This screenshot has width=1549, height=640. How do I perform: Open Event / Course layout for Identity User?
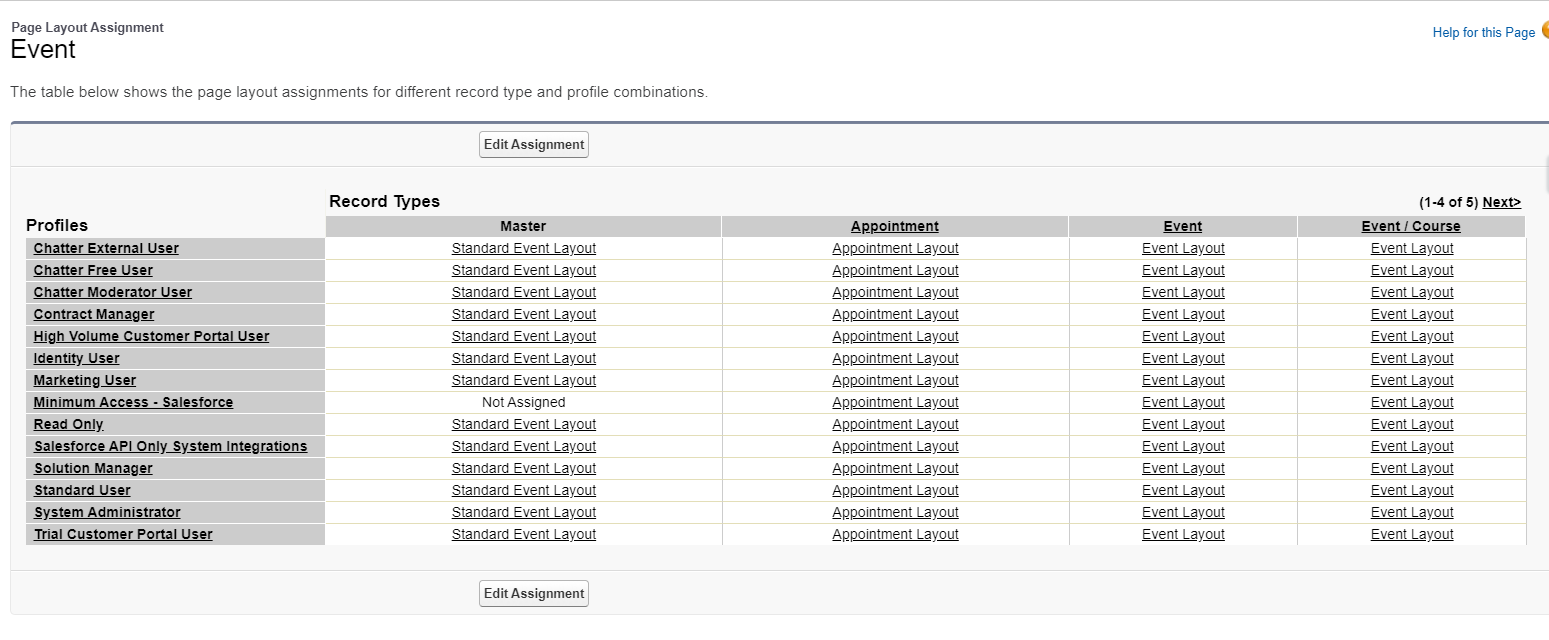1412,359
